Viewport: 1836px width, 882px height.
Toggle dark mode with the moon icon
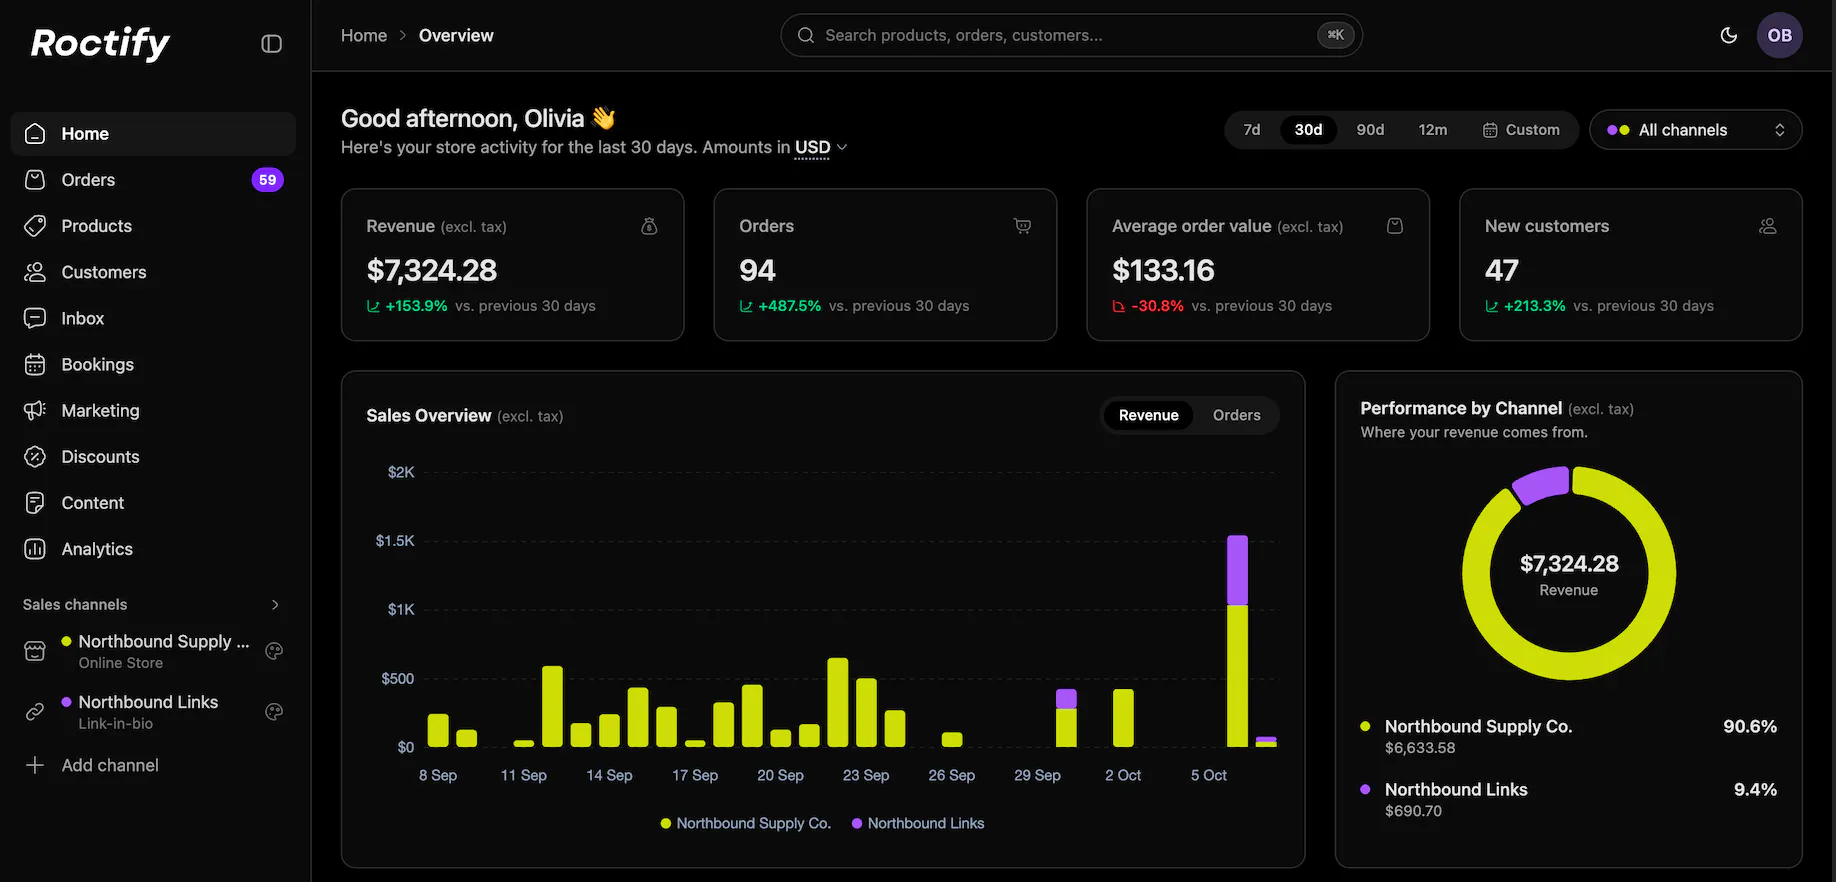tap(1728, 35)
